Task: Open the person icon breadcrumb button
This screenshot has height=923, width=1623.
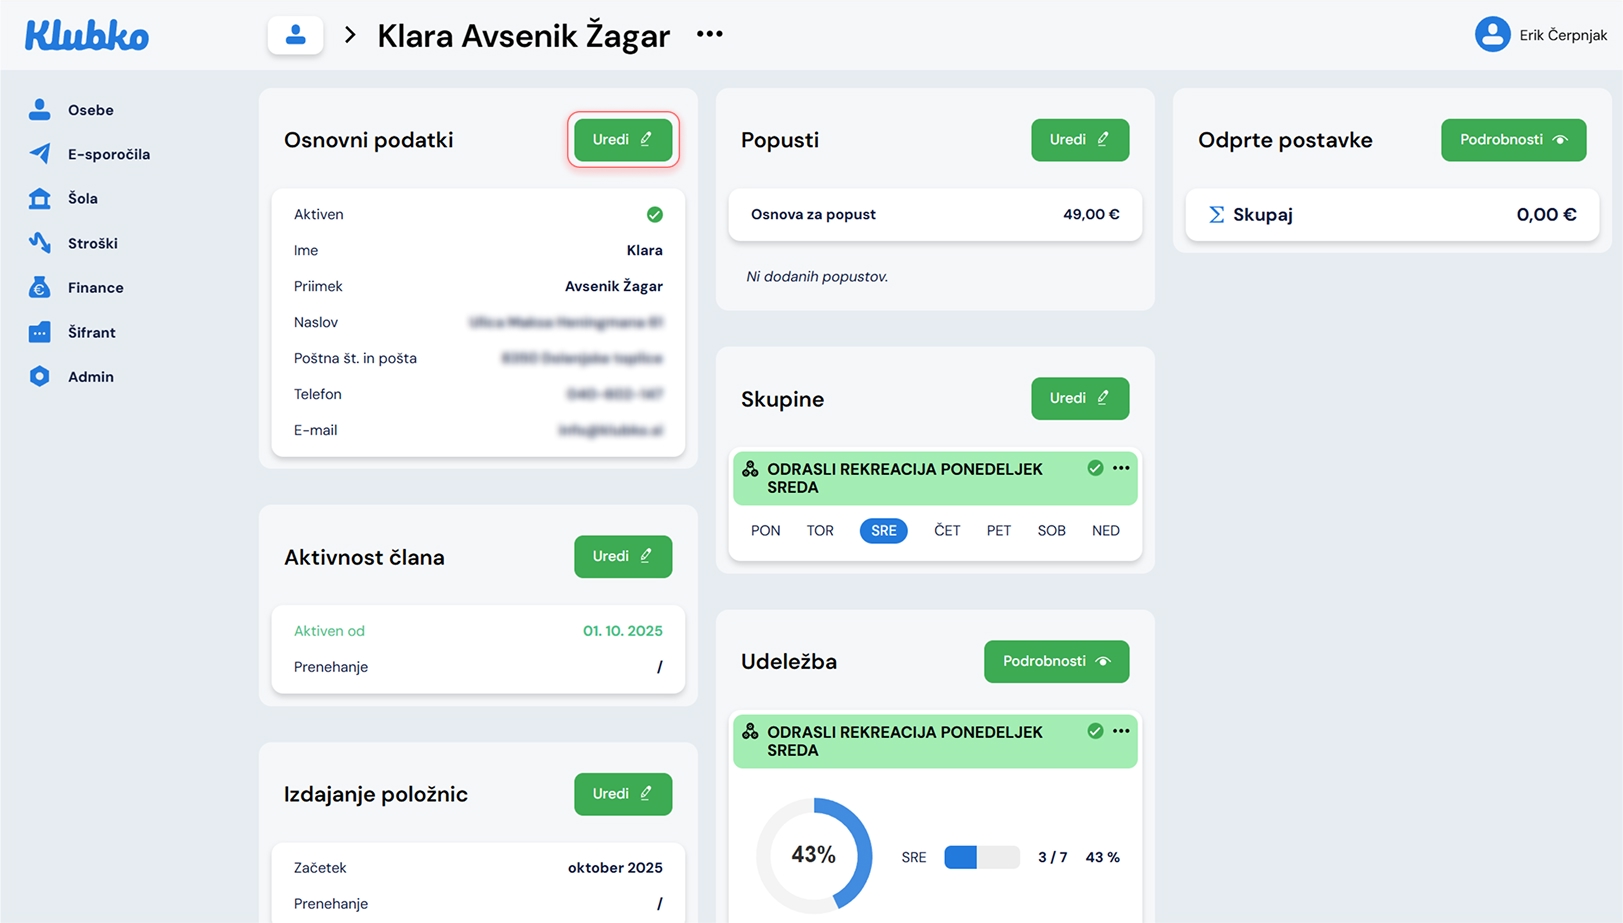Action: (x=295, y=35)
